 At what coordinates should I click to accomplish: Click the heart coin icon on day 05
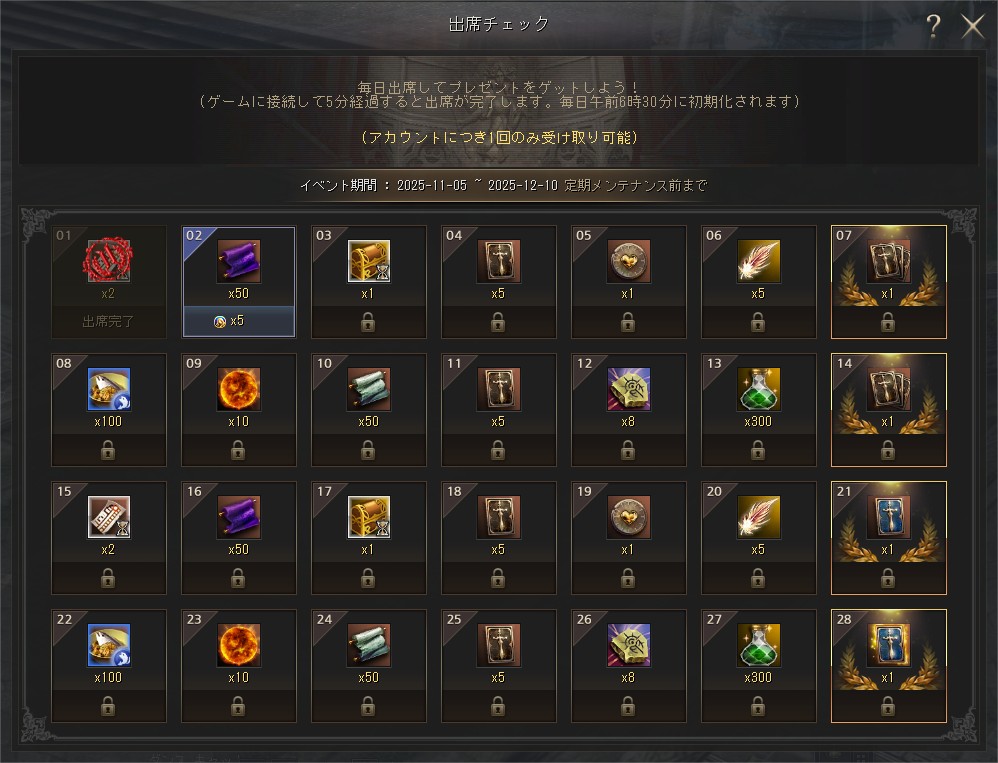tap(628, 261)
